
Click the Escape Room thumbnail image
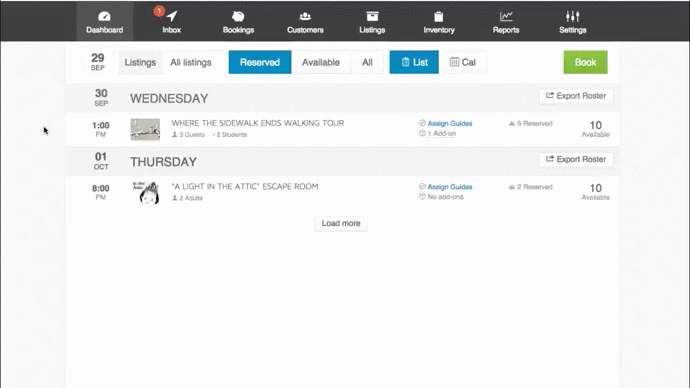(145, 193)
